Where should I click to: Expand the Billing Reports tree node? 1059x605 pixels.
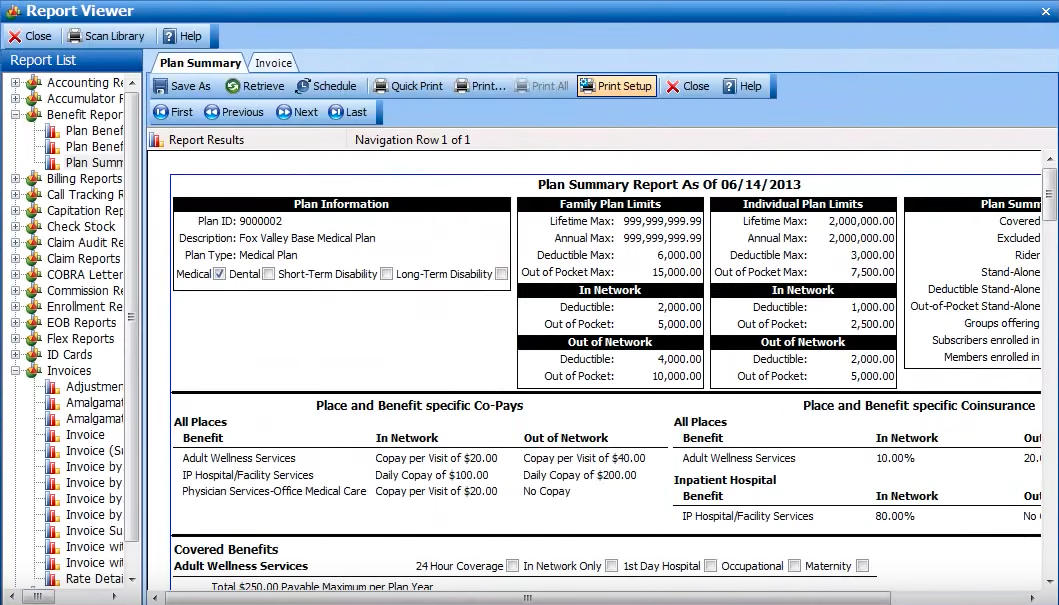click(x=16, y=179)
